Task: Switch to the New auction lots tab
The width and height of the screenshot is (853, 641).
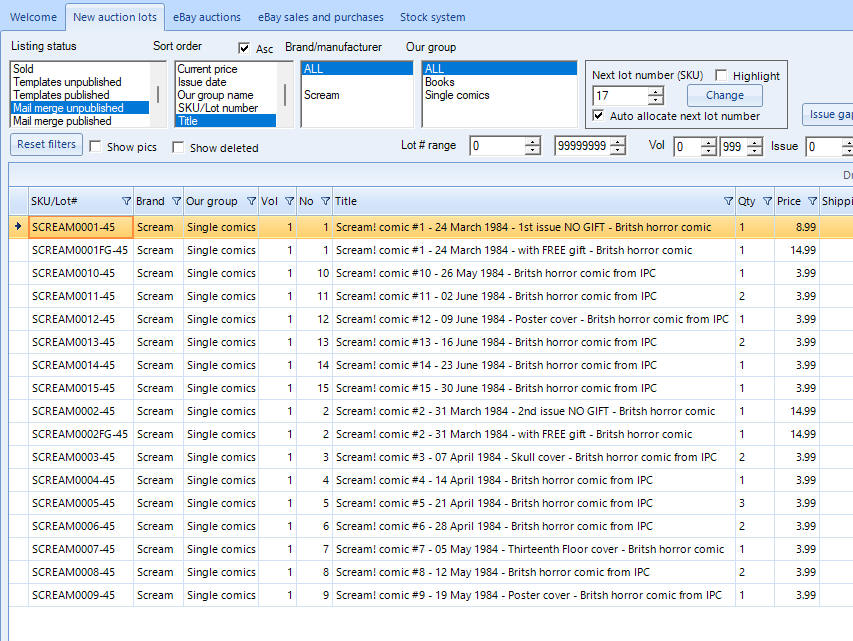Action: (115, 17)
